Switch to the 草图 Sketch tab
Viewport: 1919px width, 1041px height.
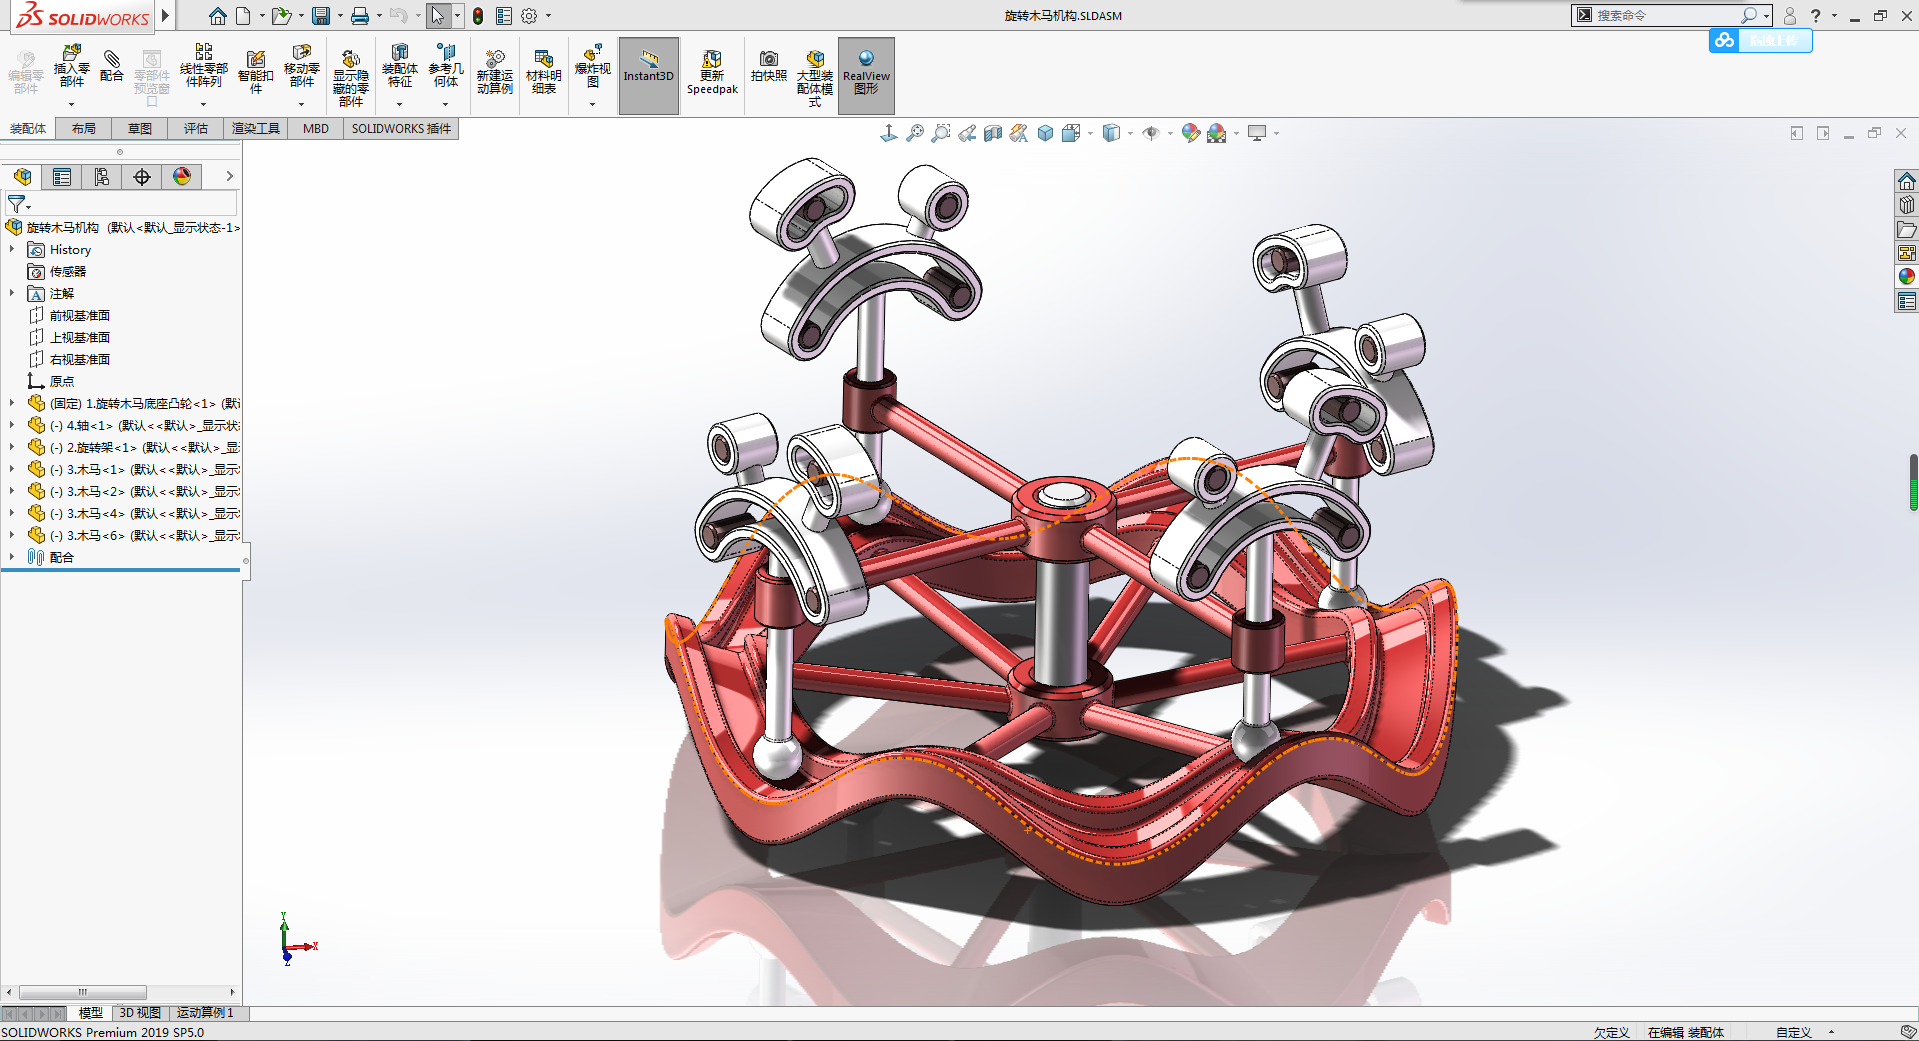(140, 129)
